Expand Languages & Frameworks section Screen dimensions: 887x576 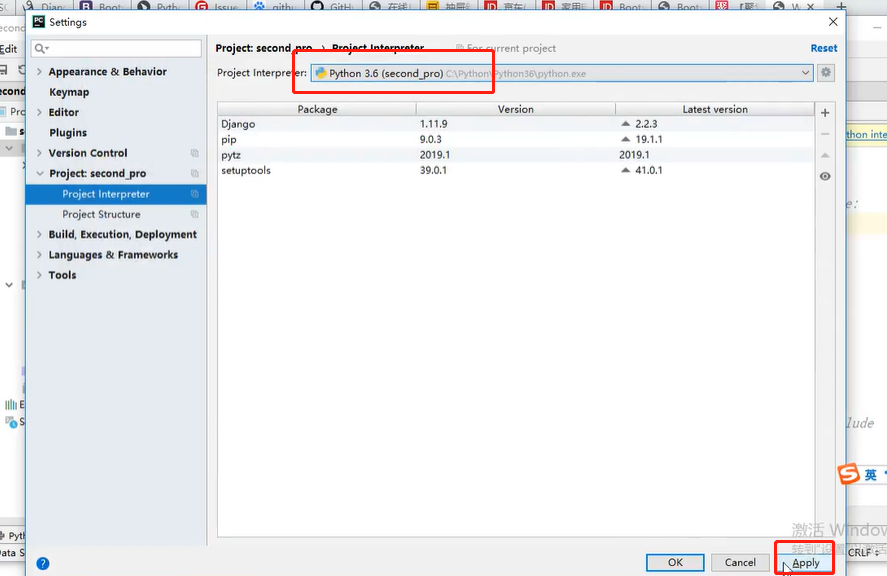point(39,255)
